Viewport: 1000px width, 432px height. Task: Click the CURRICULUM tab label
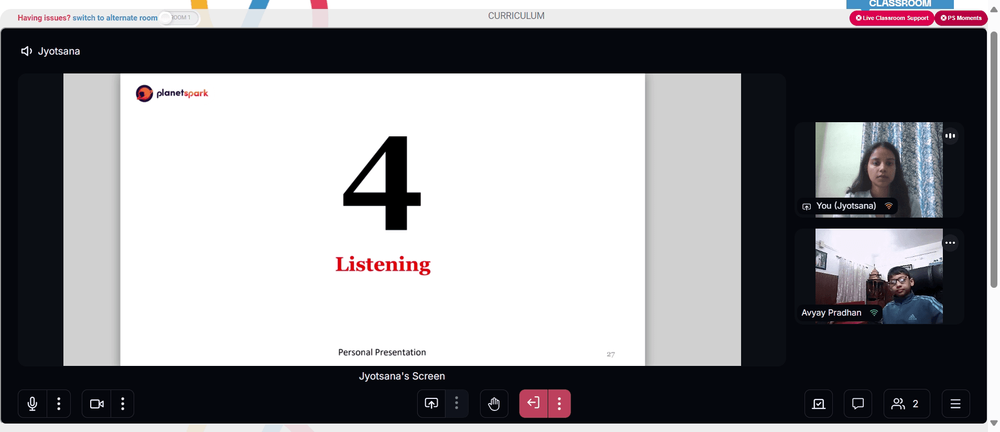pyautogui.click(x=517, y=16)
